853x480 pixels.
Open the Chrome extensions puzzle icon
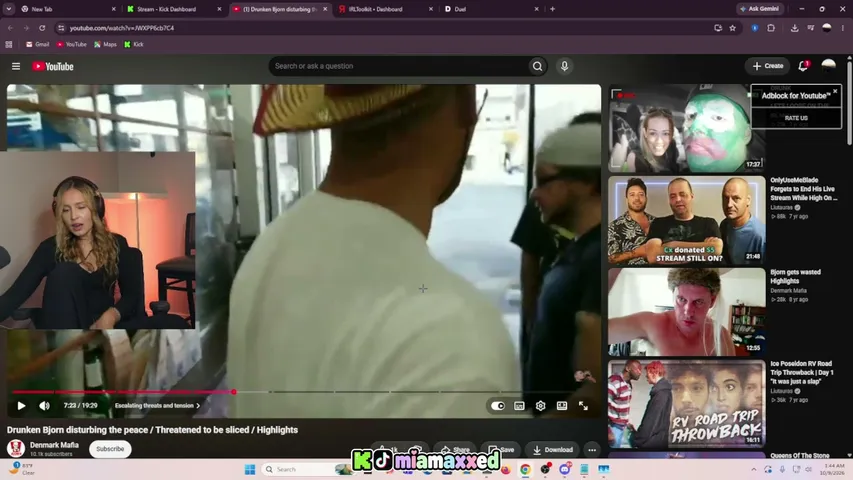(771, 28)
